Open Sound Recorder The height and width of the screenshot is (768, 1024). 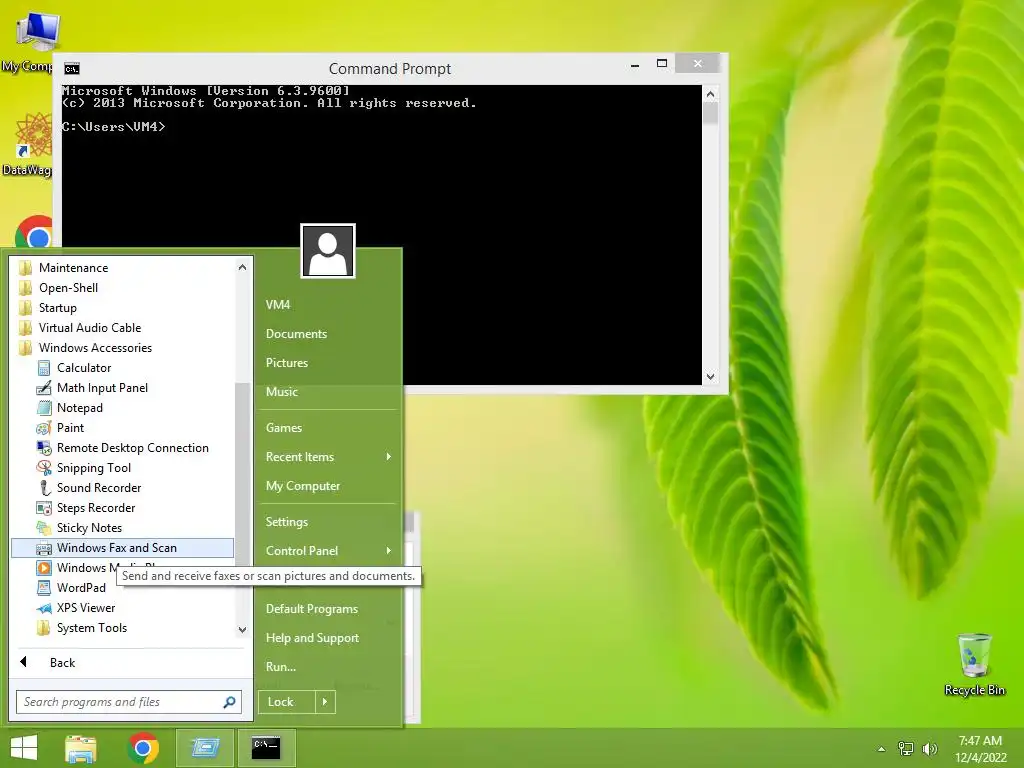tap(122, 488)
